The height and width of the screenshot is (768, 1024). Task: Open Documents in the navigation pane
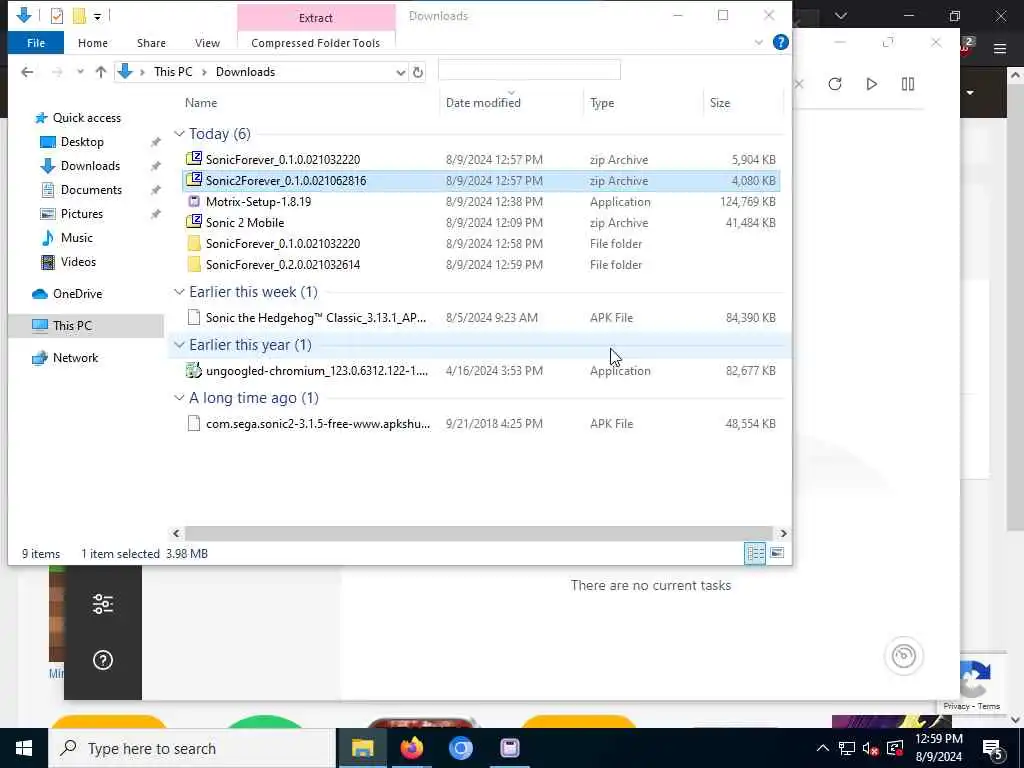tap(91, 190)
